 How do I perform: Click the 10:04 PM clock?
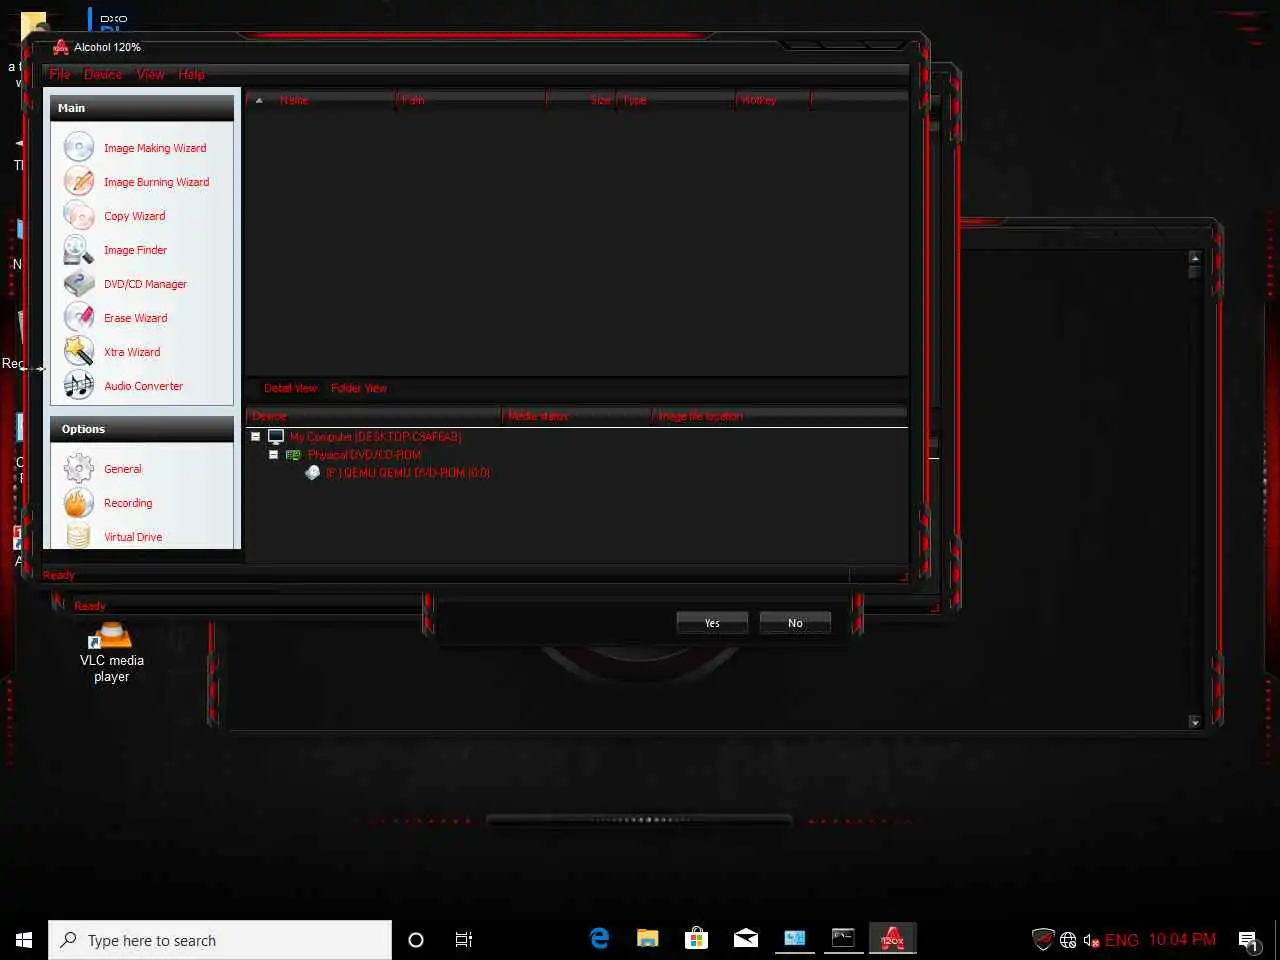coord(1182,940)
